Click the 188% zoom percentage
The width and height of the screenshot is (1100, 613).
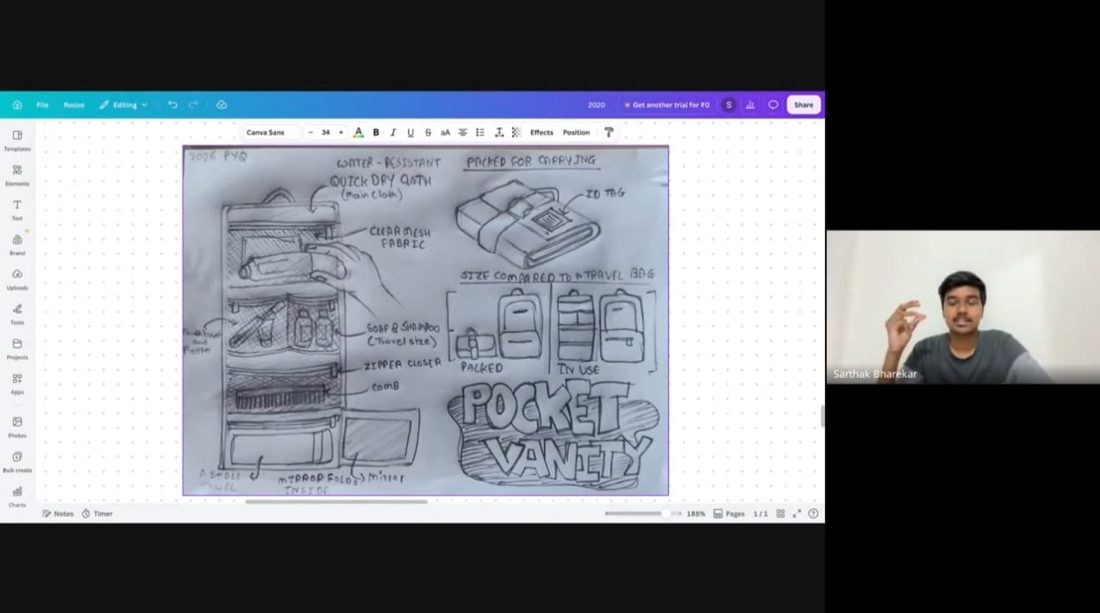696,513
